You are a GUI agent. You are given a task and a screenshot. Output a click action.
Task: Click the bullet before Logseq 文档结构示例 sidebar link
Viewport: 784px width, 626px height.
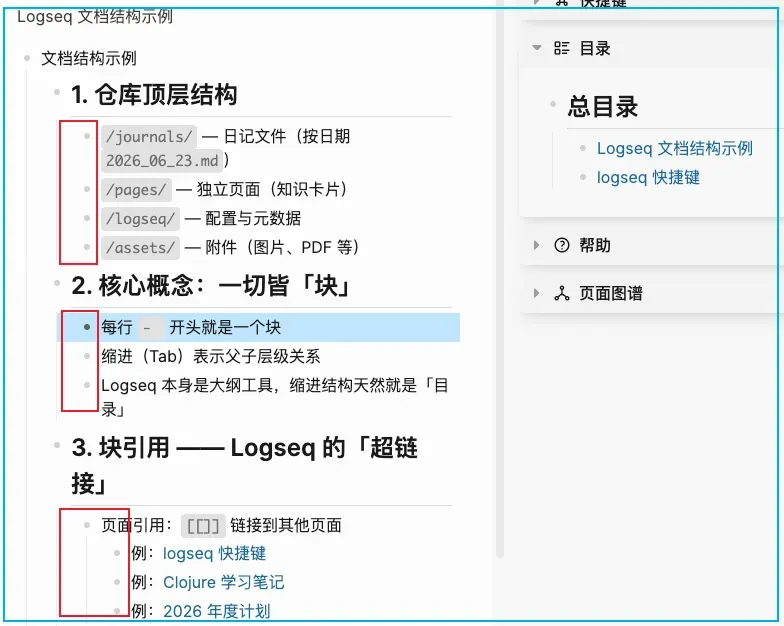583,148
